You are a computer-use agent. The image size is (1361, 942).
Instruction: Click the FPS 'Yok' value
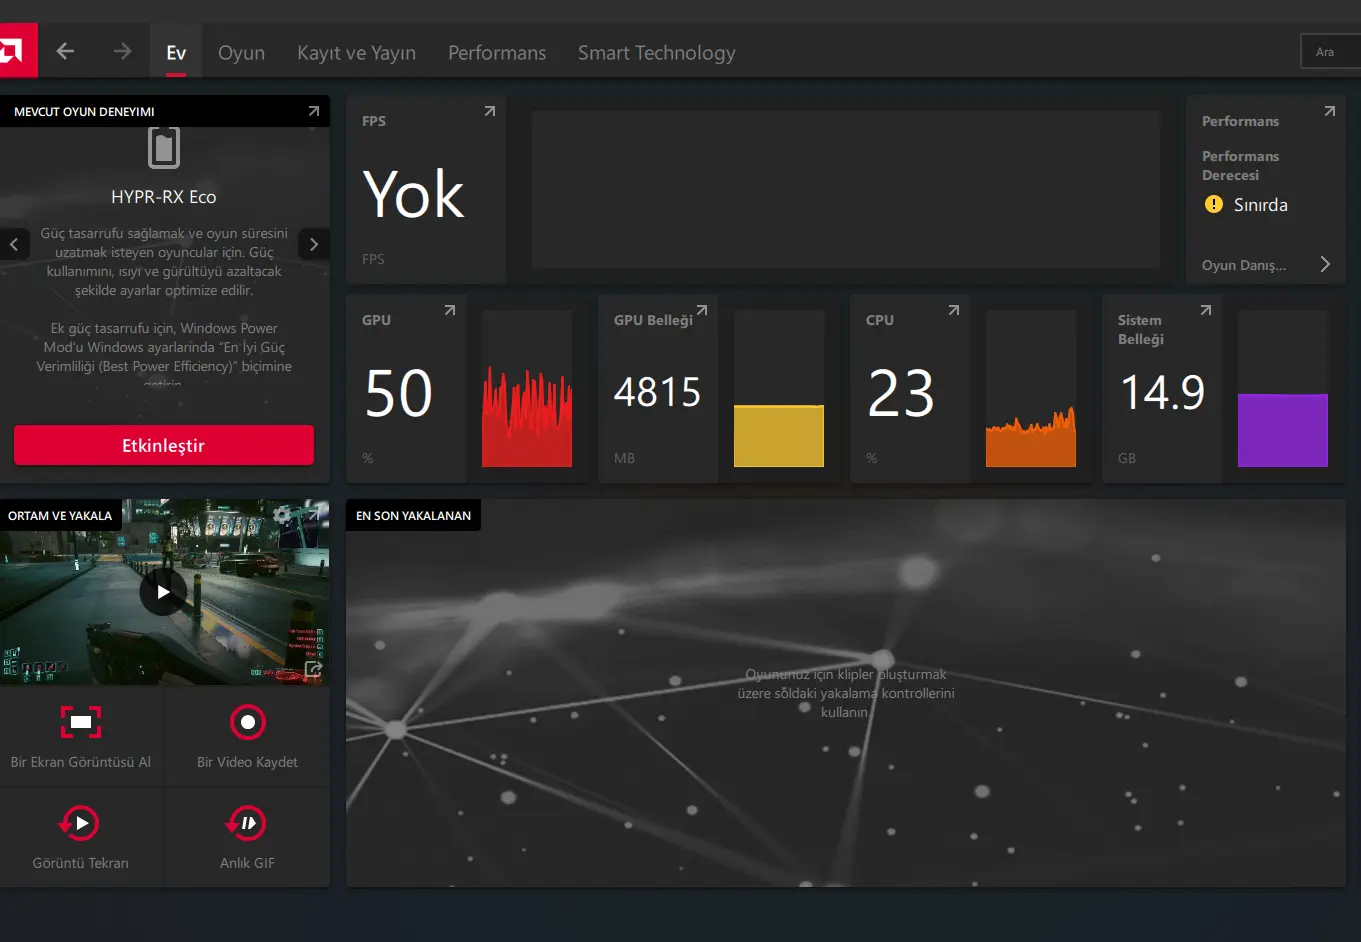coord(414,194)
